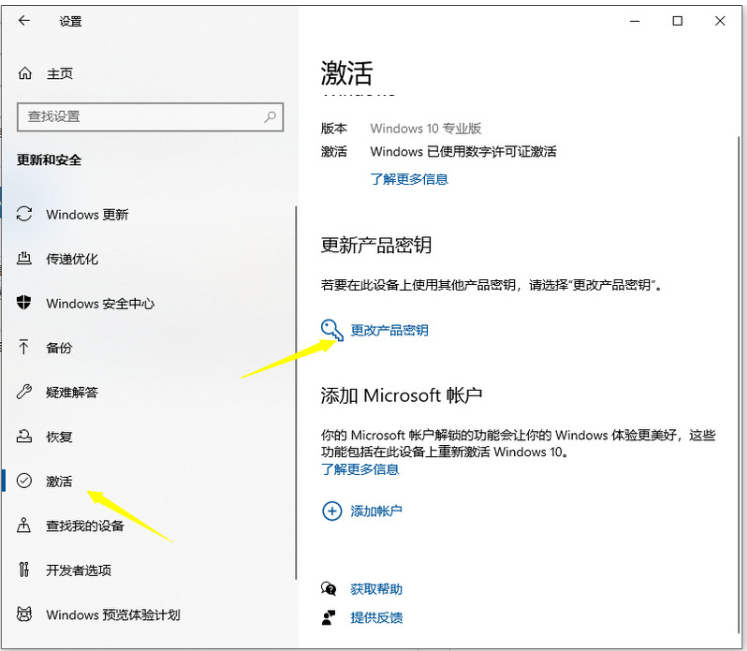Go to the 主页 home page
747x651 pixels.
(x=59, y=74)
